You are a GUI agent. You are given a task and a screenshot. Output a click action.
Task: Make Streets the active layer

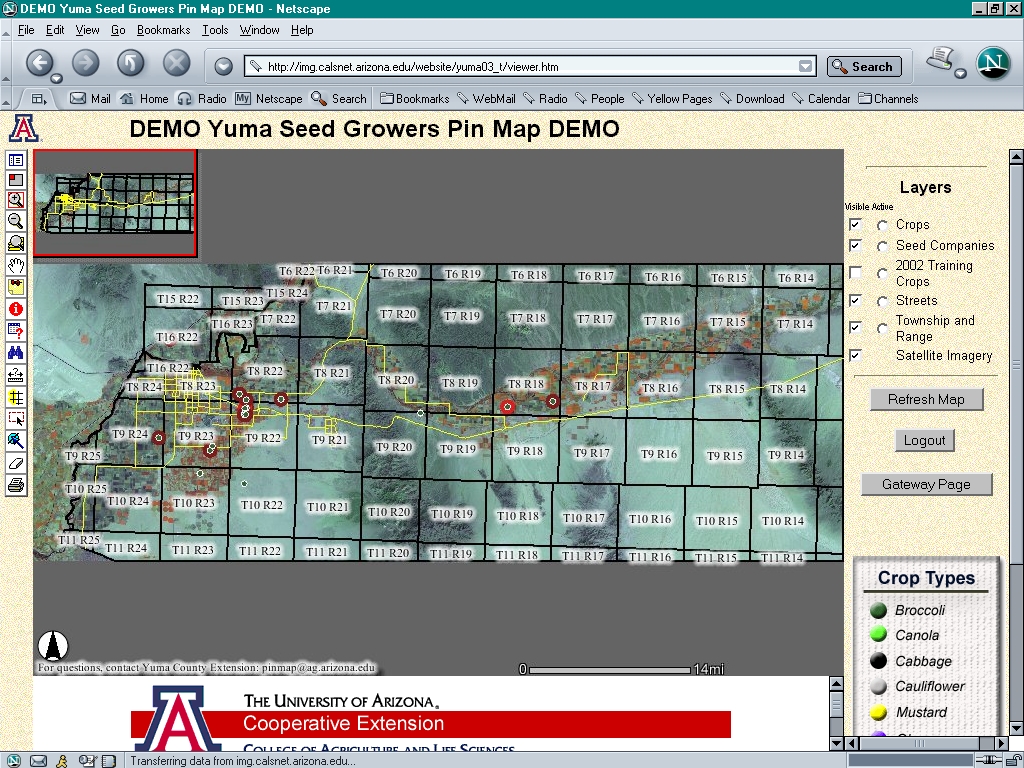point(883,301)
